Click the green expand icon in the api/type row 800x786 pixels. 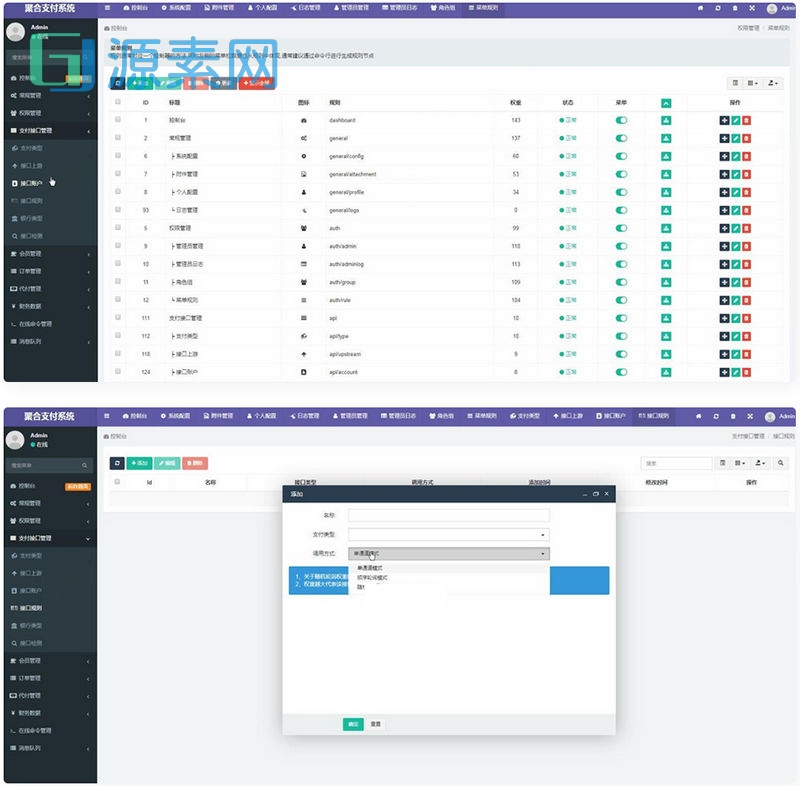(666, 336)
